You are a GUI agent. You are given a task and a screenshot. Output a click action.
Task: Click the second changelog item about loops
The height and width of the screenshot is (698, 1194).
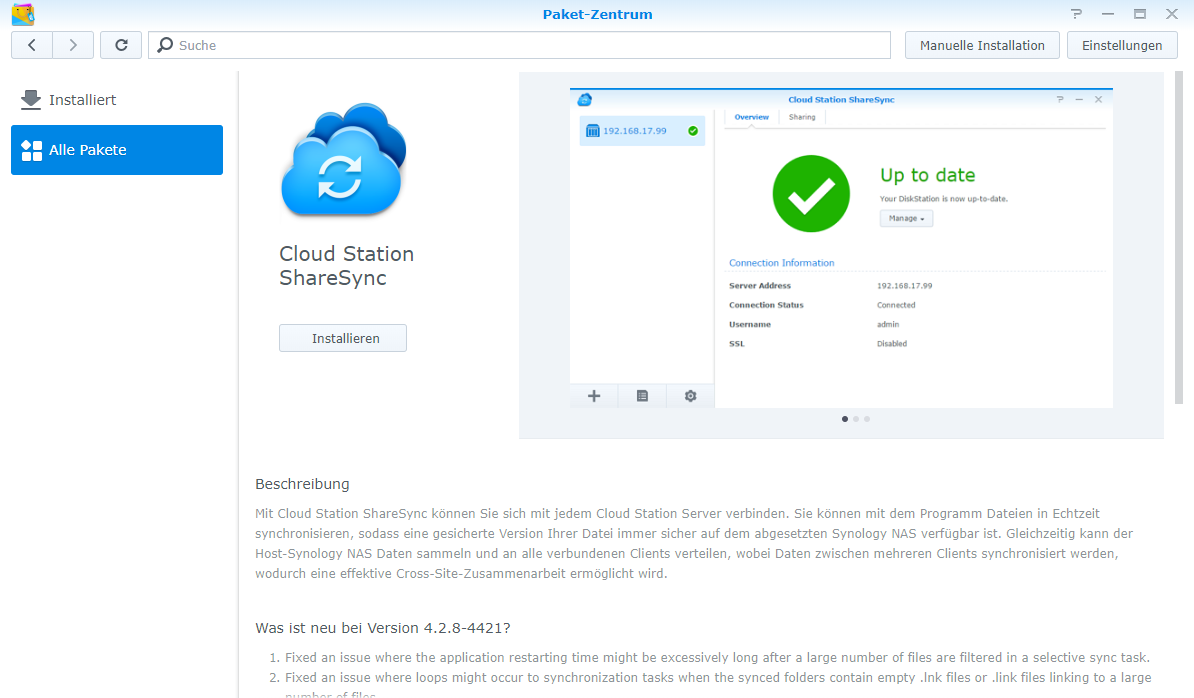(718, 685)
